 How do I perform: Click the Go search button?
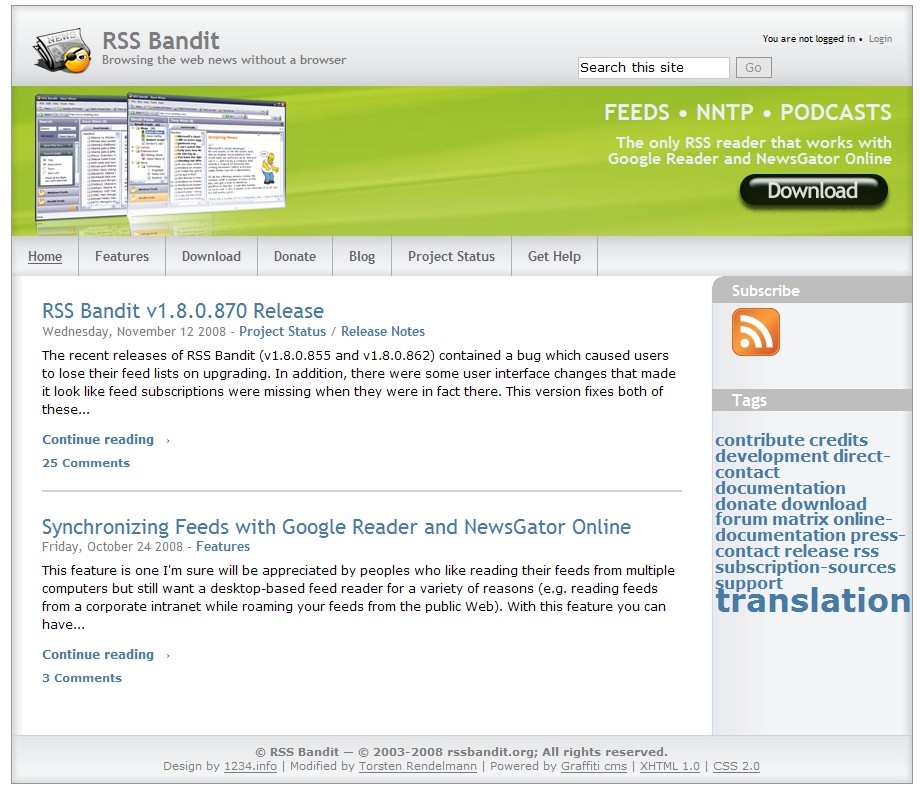click(x=753, y=67)
